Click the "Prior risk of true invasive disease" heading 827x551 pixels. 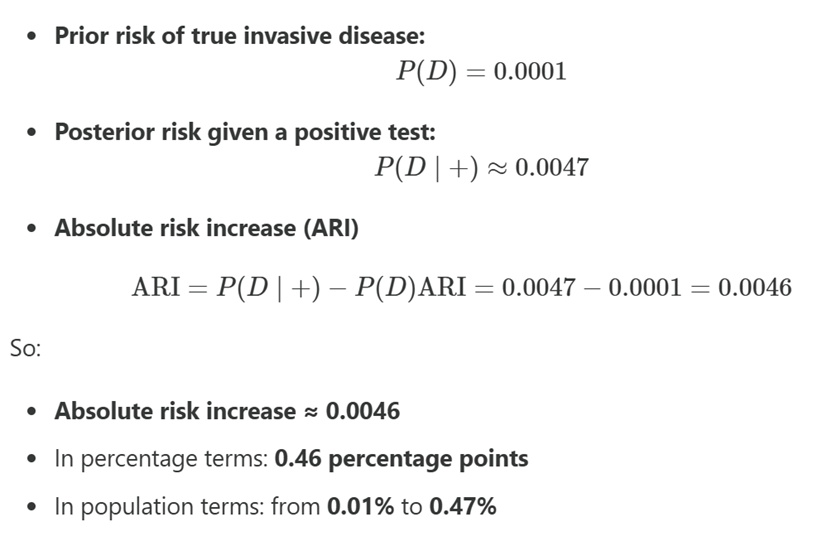click(239, 35)
